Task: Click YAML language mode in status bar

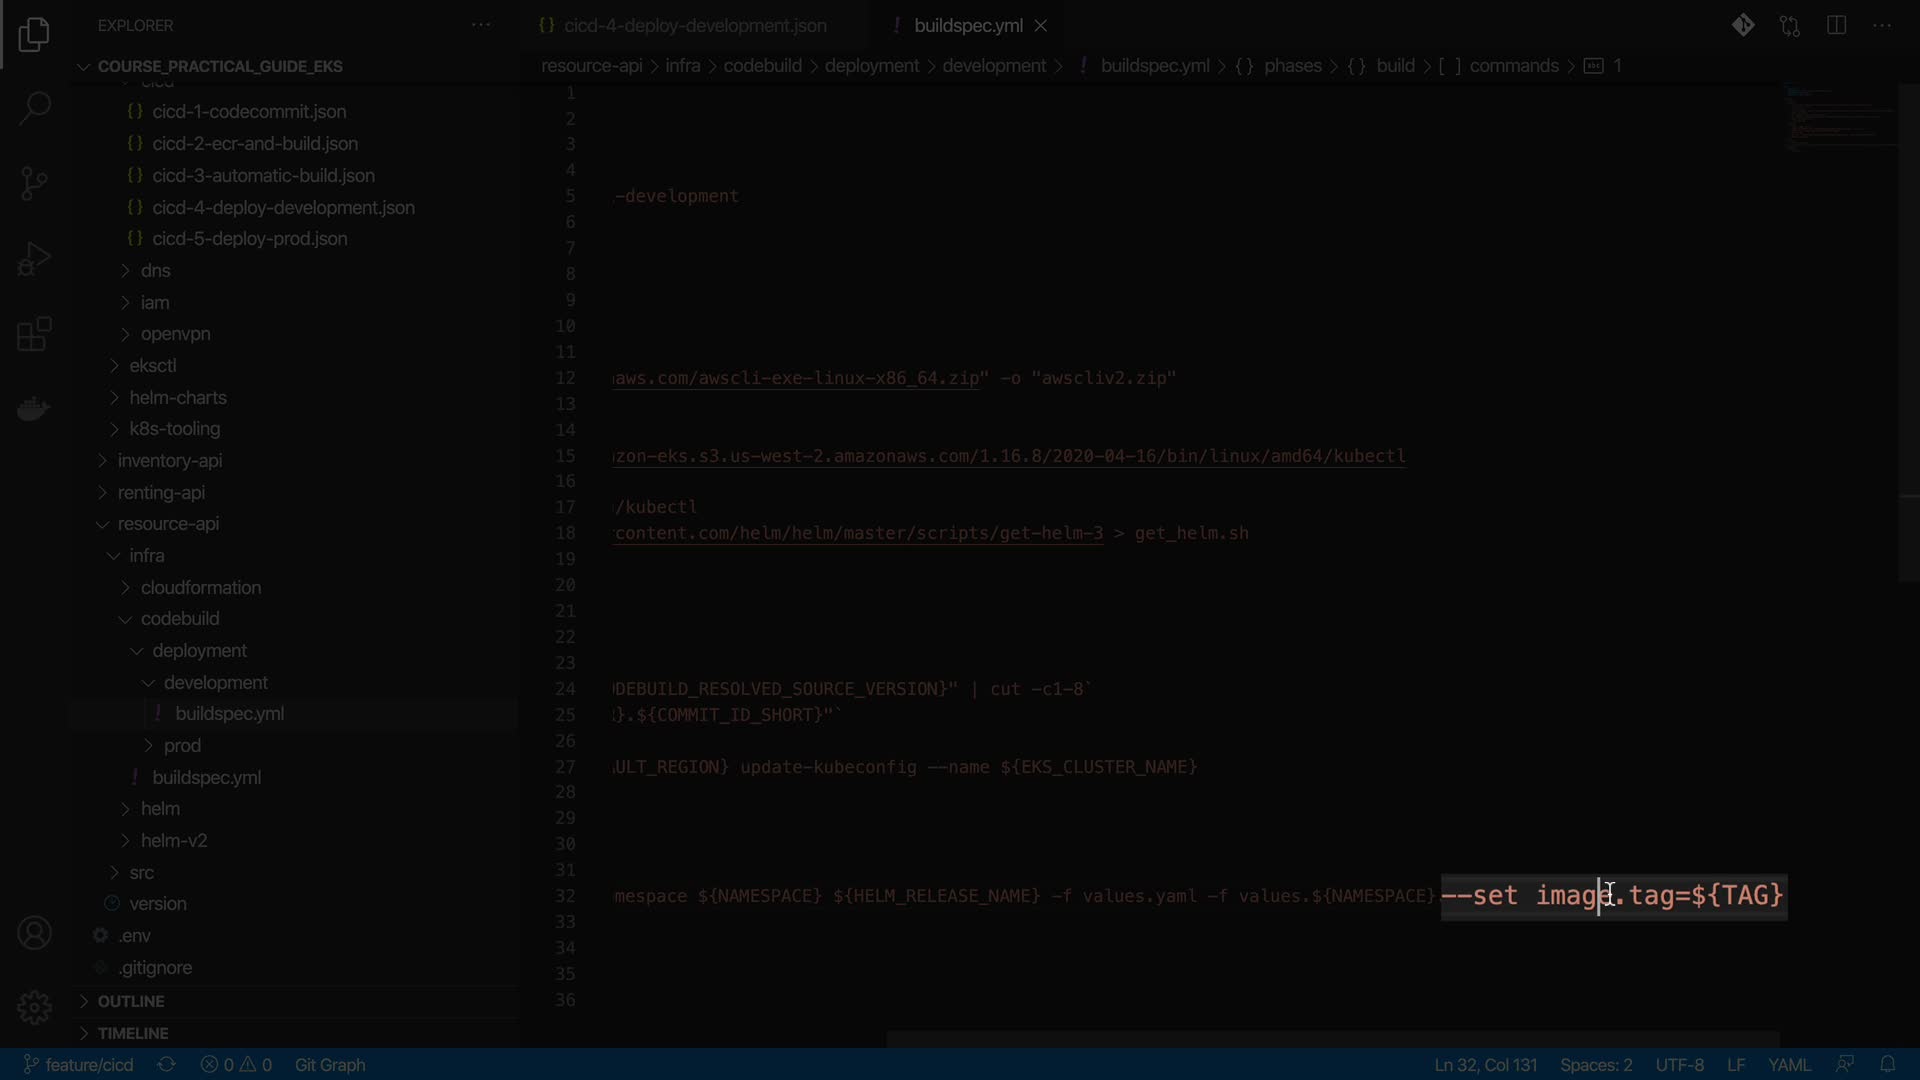Action: [1788, 1064]
